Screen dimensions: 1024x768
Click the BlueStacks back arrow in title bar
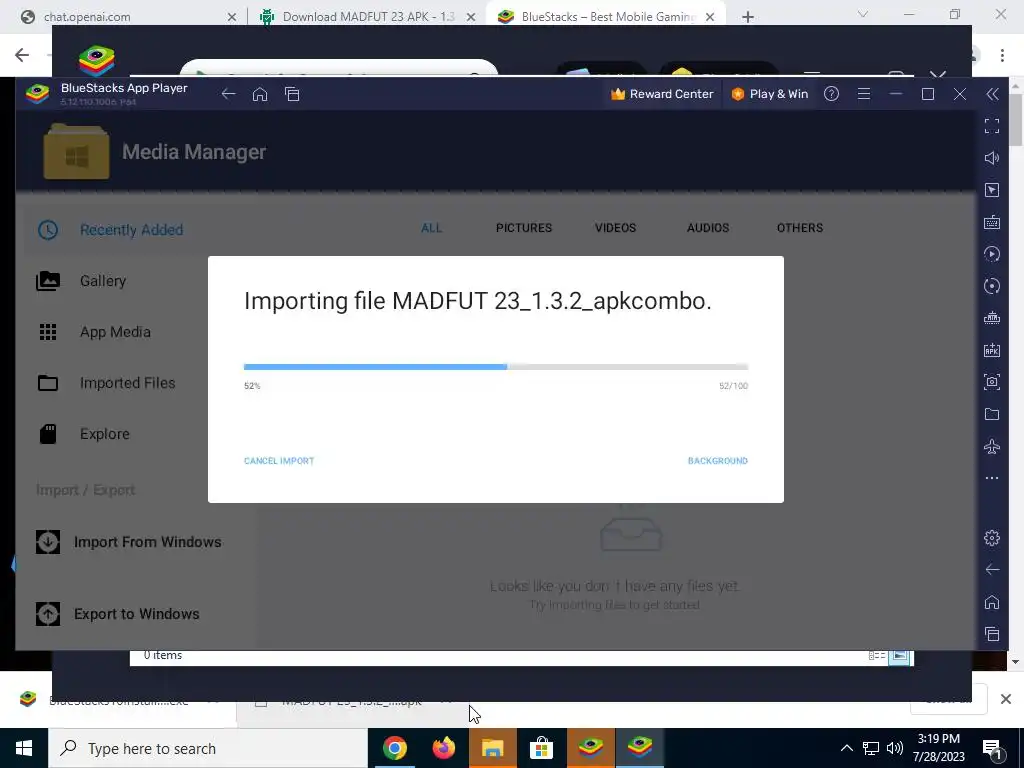point(228,94)
